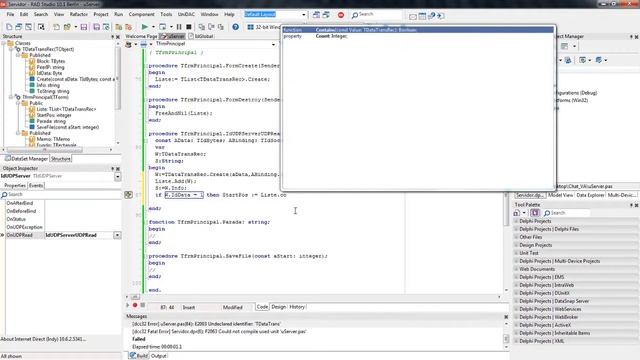Expand the Unit Test category in Tool Palette

516,253
